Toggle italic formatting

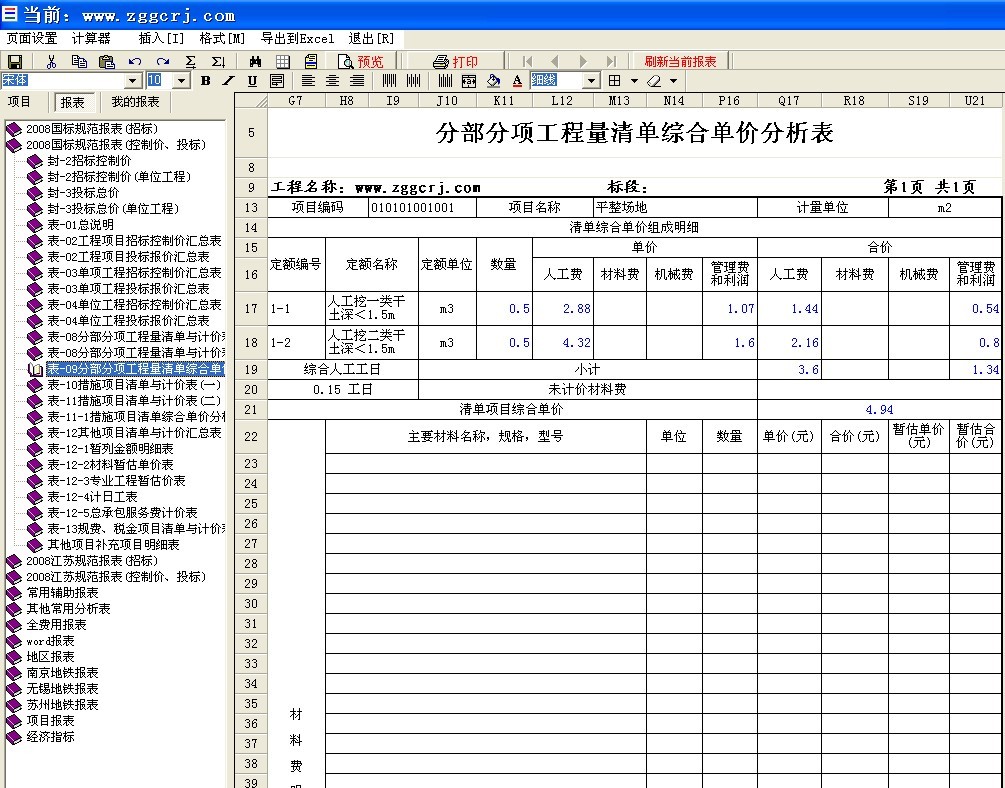[228, 81]
